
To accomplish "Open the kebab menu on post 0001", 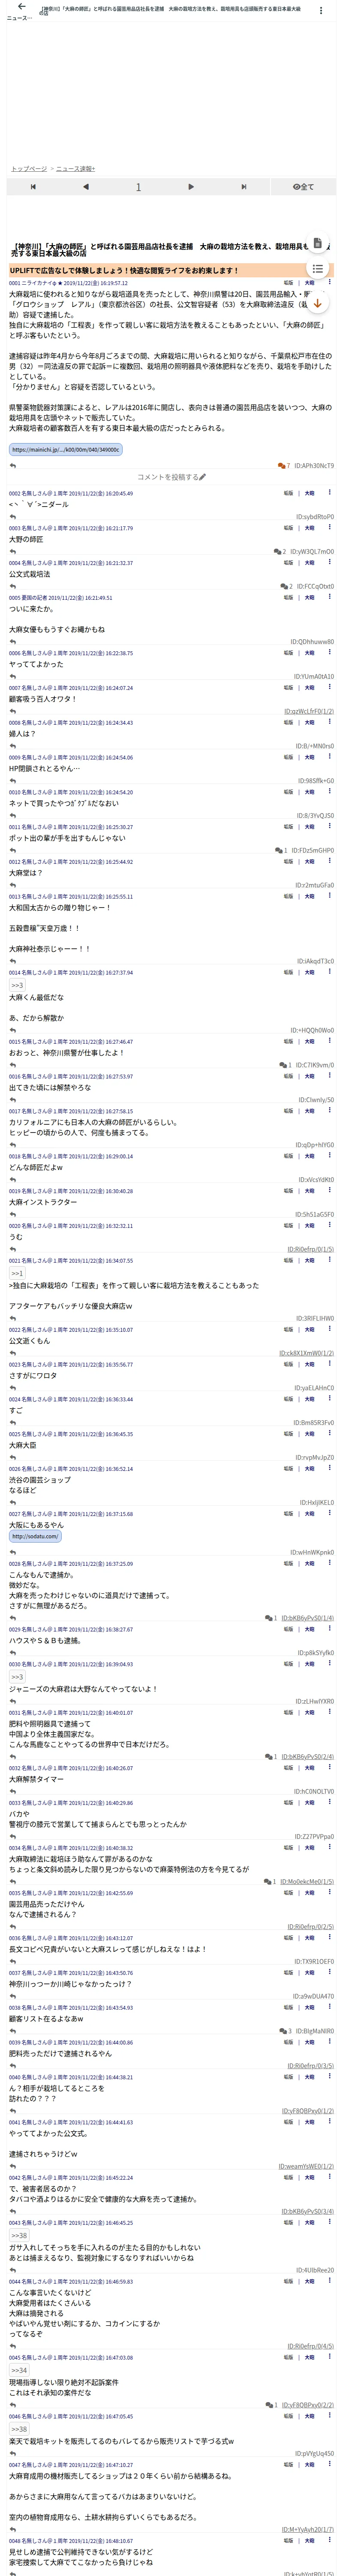I will (329, 283).
